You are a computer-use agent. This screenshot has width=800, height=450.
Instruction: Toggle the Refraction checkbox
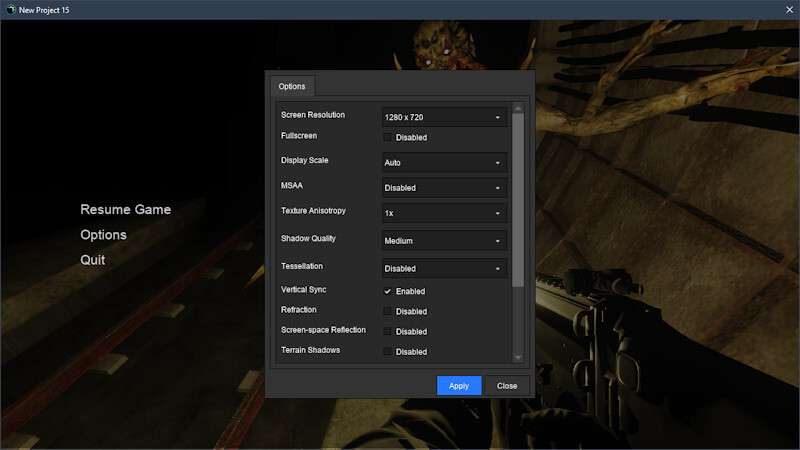pos(388,311)
